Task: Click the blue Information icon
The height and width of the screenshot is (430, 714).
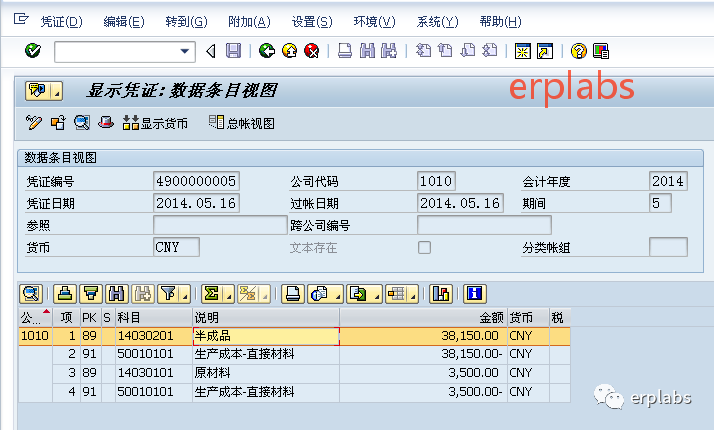Action: 474,294
